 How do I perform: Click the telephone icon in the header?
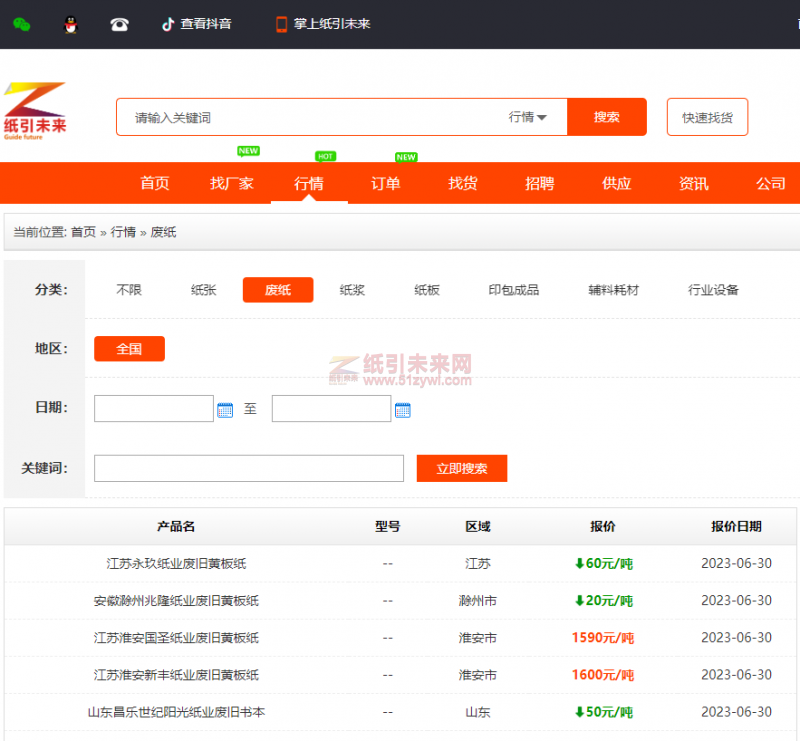(119, 25)
